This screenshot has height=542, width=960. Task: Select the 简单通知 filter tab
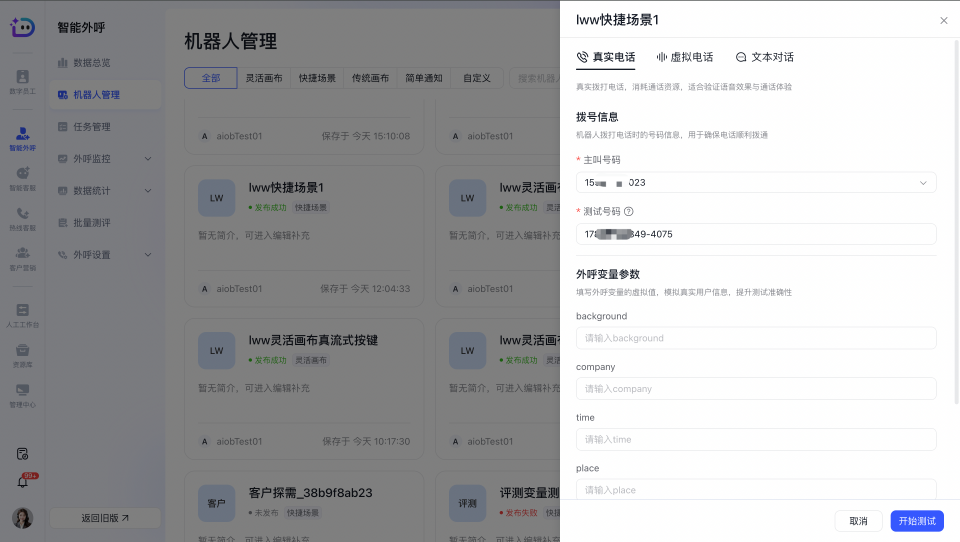[424, 78]
